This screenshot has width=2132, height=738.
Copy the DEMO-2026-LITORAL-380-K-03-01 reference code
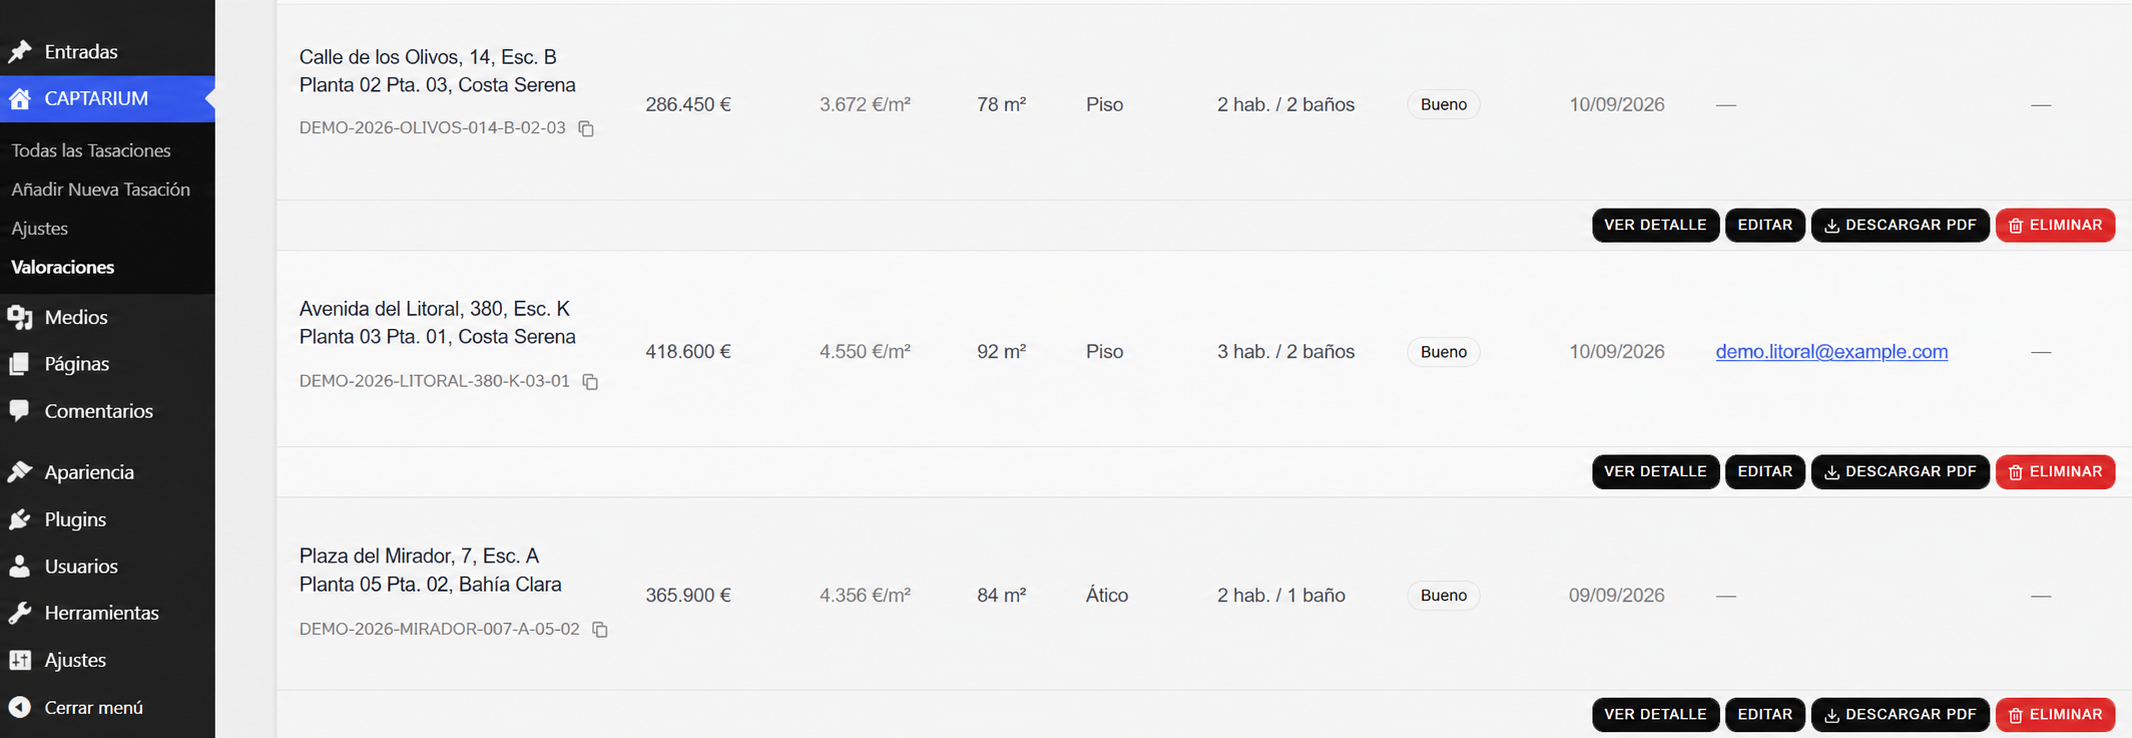tap(591, 382)
